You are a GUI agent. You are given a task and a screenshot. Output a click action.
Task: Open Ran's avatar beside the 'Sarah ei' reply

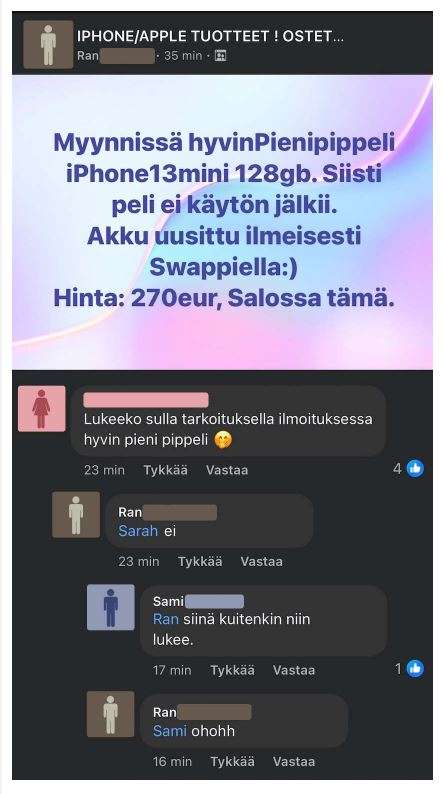[76, 514]
